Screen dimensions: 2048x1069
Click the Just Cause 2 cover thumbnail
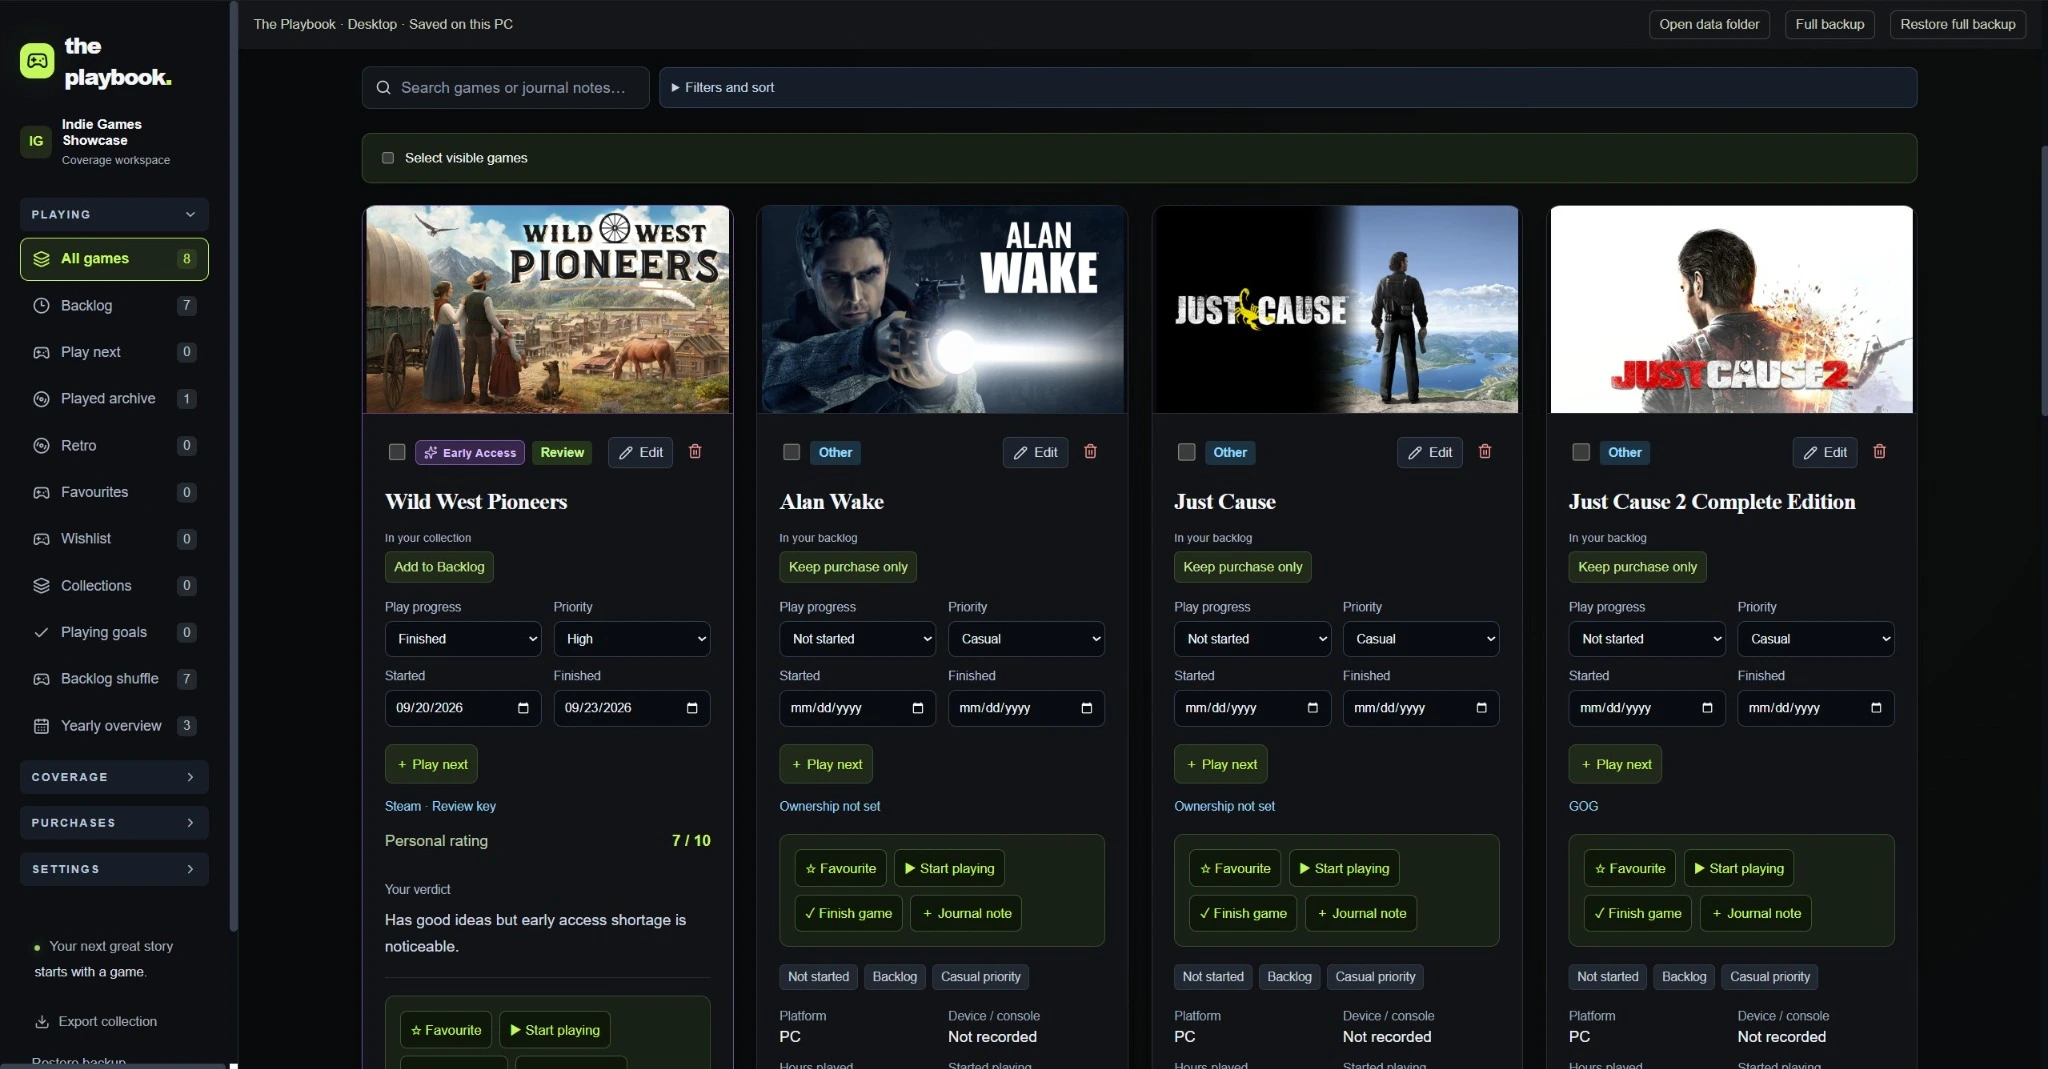[x=1731, y=309]
